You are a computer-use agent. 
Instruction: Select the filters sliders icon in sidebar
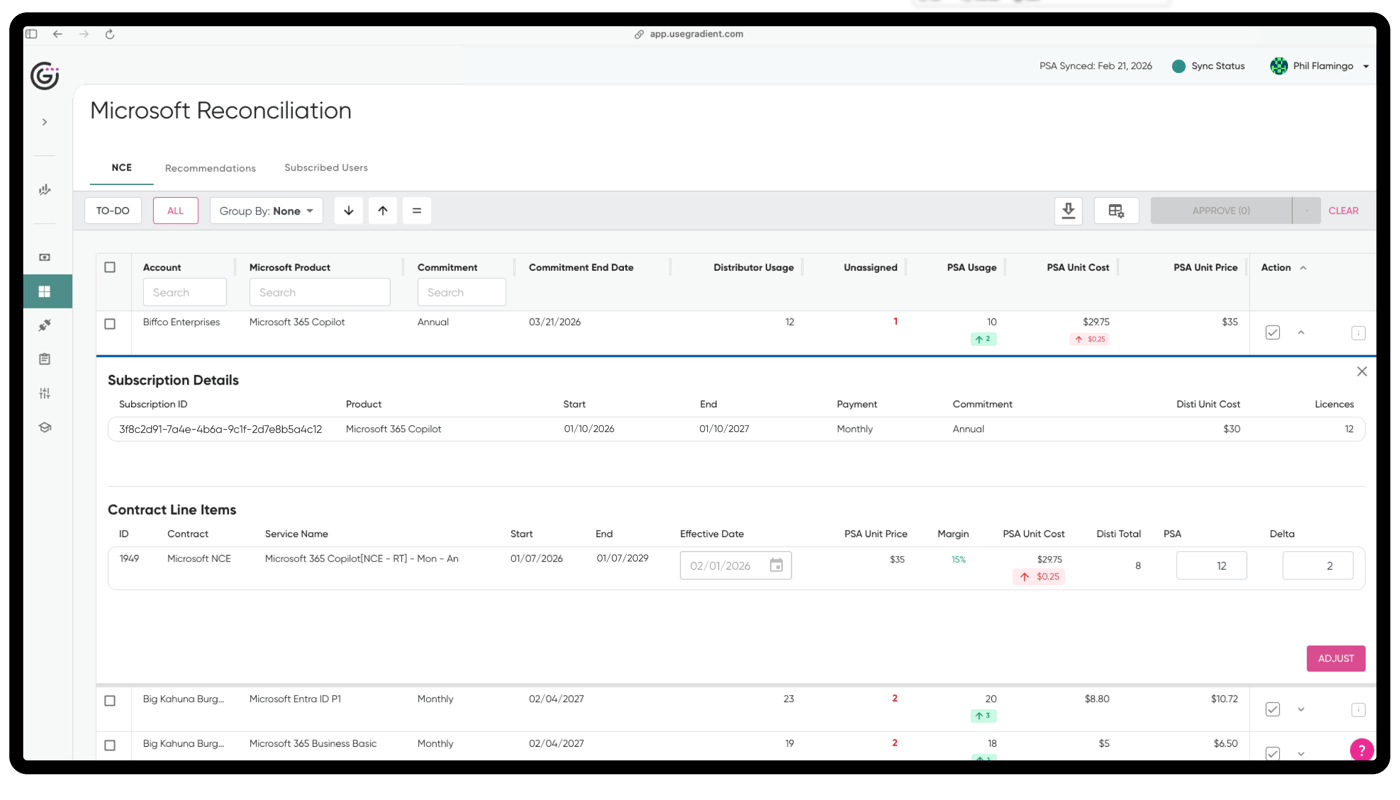tap(44, 392)
